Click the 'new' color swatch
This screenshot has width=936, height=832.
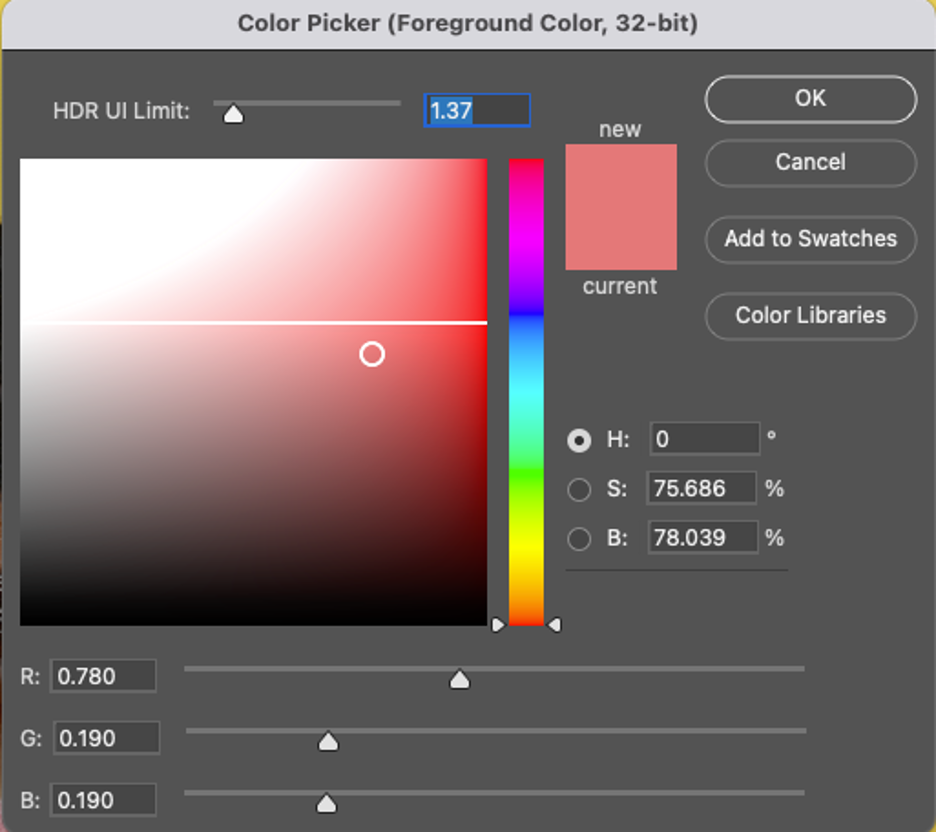click(621, 175)
